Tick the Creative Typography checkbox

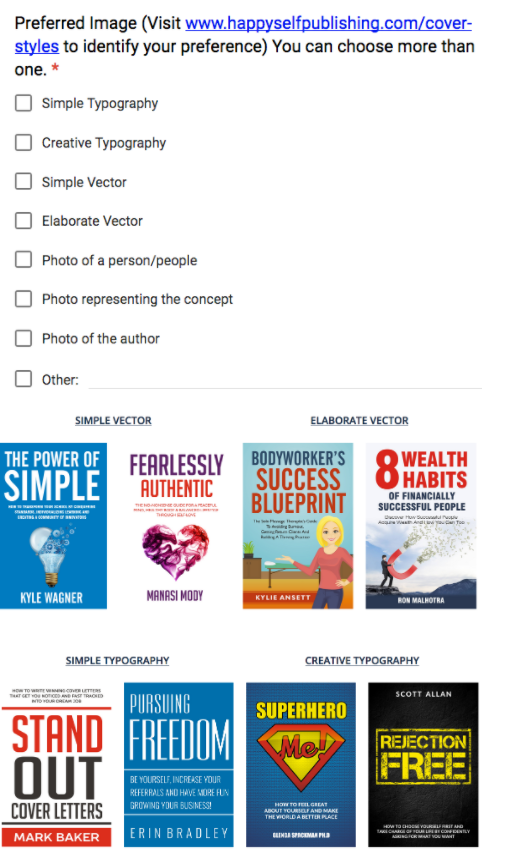tap(24, 143)
